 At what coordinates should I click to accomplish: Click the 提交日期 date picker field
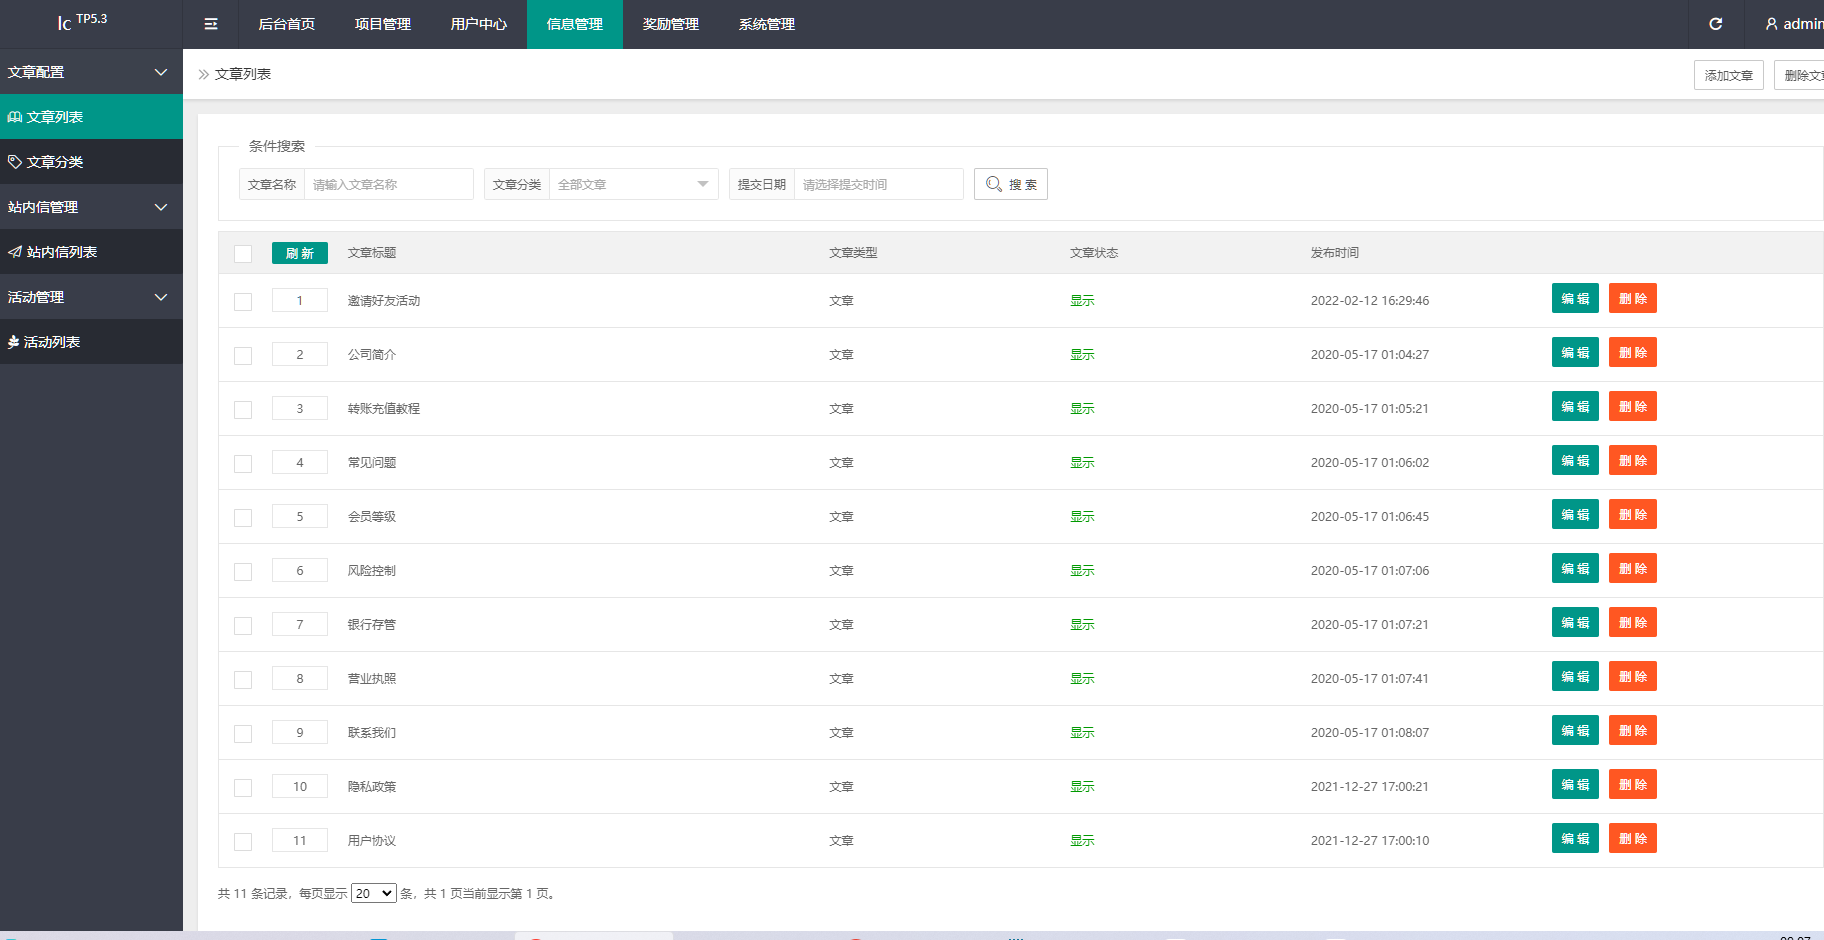[877, 184]
